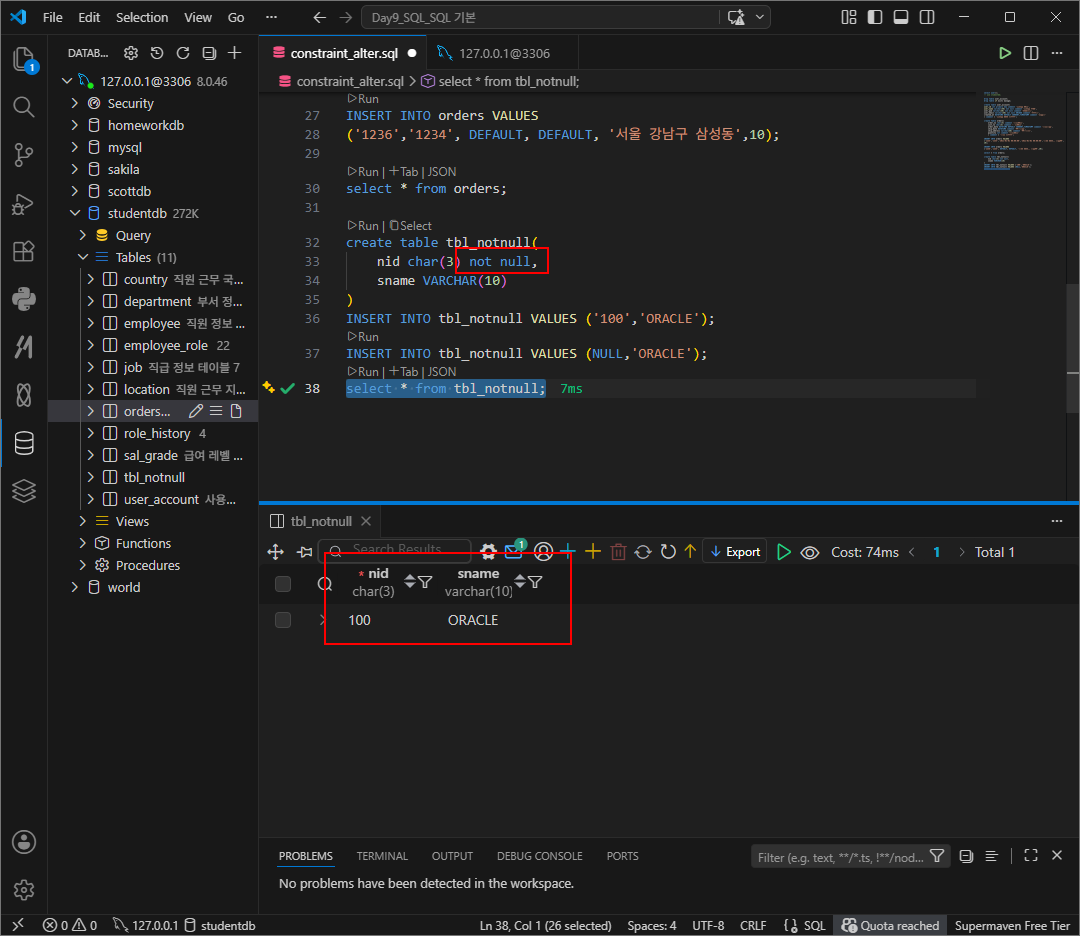Open the Run and Debug view
Viewport: 1080px width, 936px height.
point(23,204)
